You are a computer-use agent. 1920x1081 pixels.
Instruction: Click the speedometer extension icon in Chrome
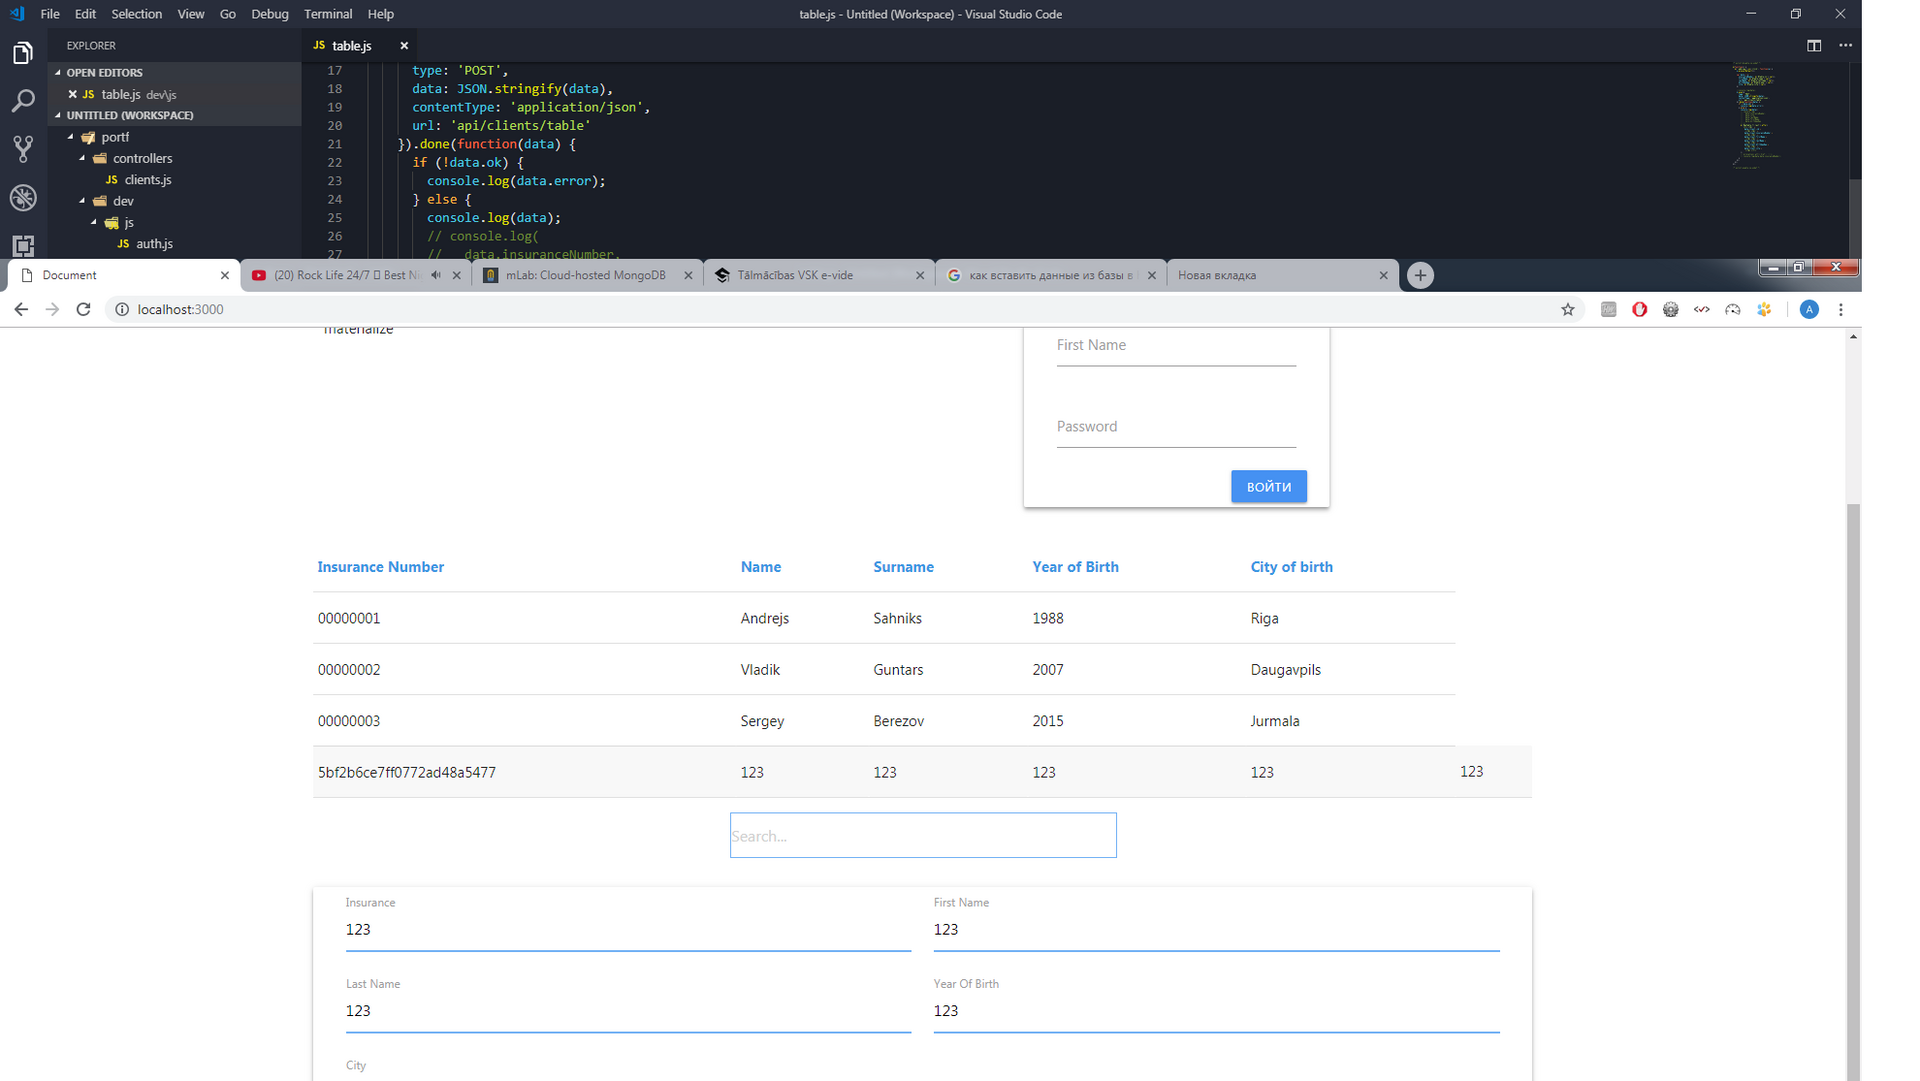pos(1733,309)
